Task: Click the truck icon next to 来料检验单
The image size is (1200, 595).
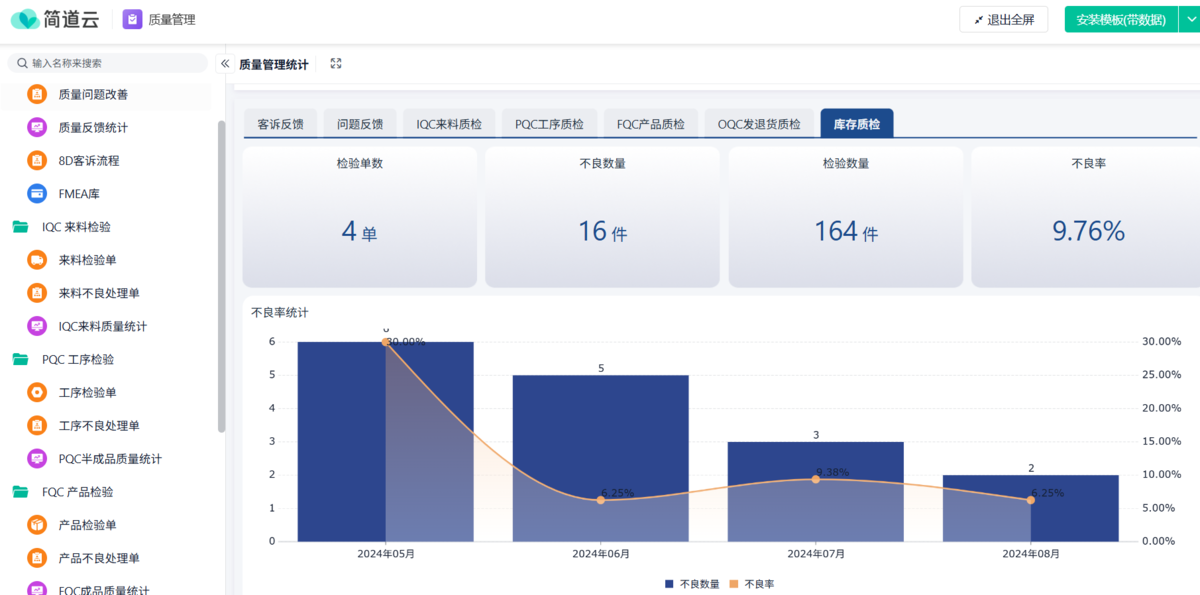Action: pyautogui.click(x=37, y=260)
